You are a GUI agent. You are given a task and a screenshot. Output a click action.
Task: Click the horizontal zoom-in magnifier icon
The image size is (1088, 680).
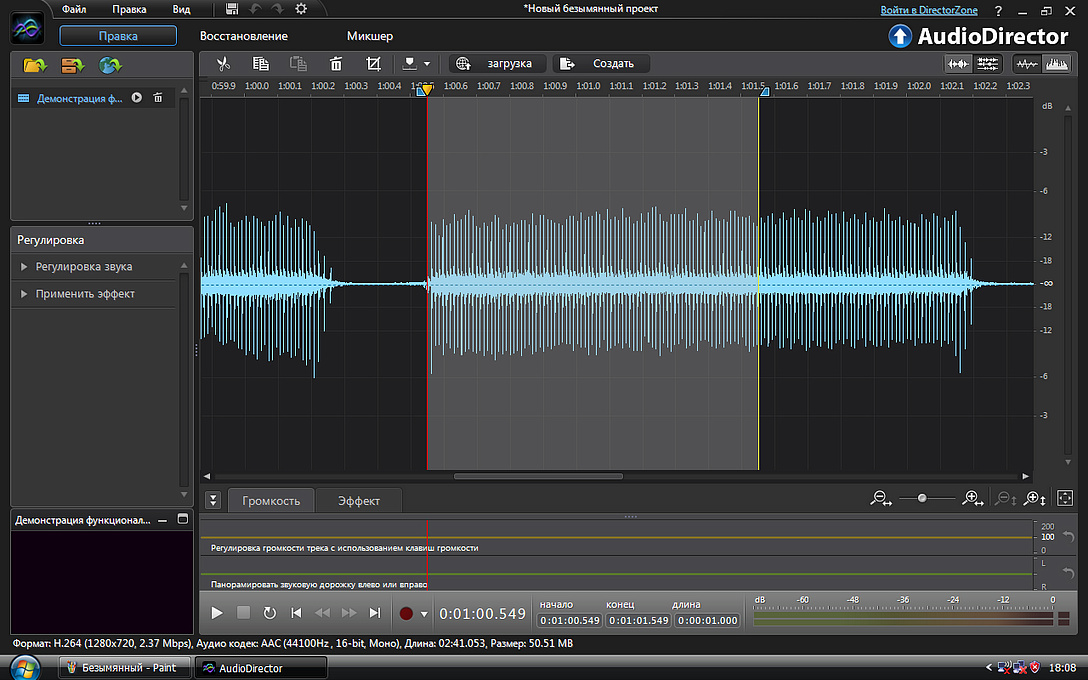click(971, 498)
